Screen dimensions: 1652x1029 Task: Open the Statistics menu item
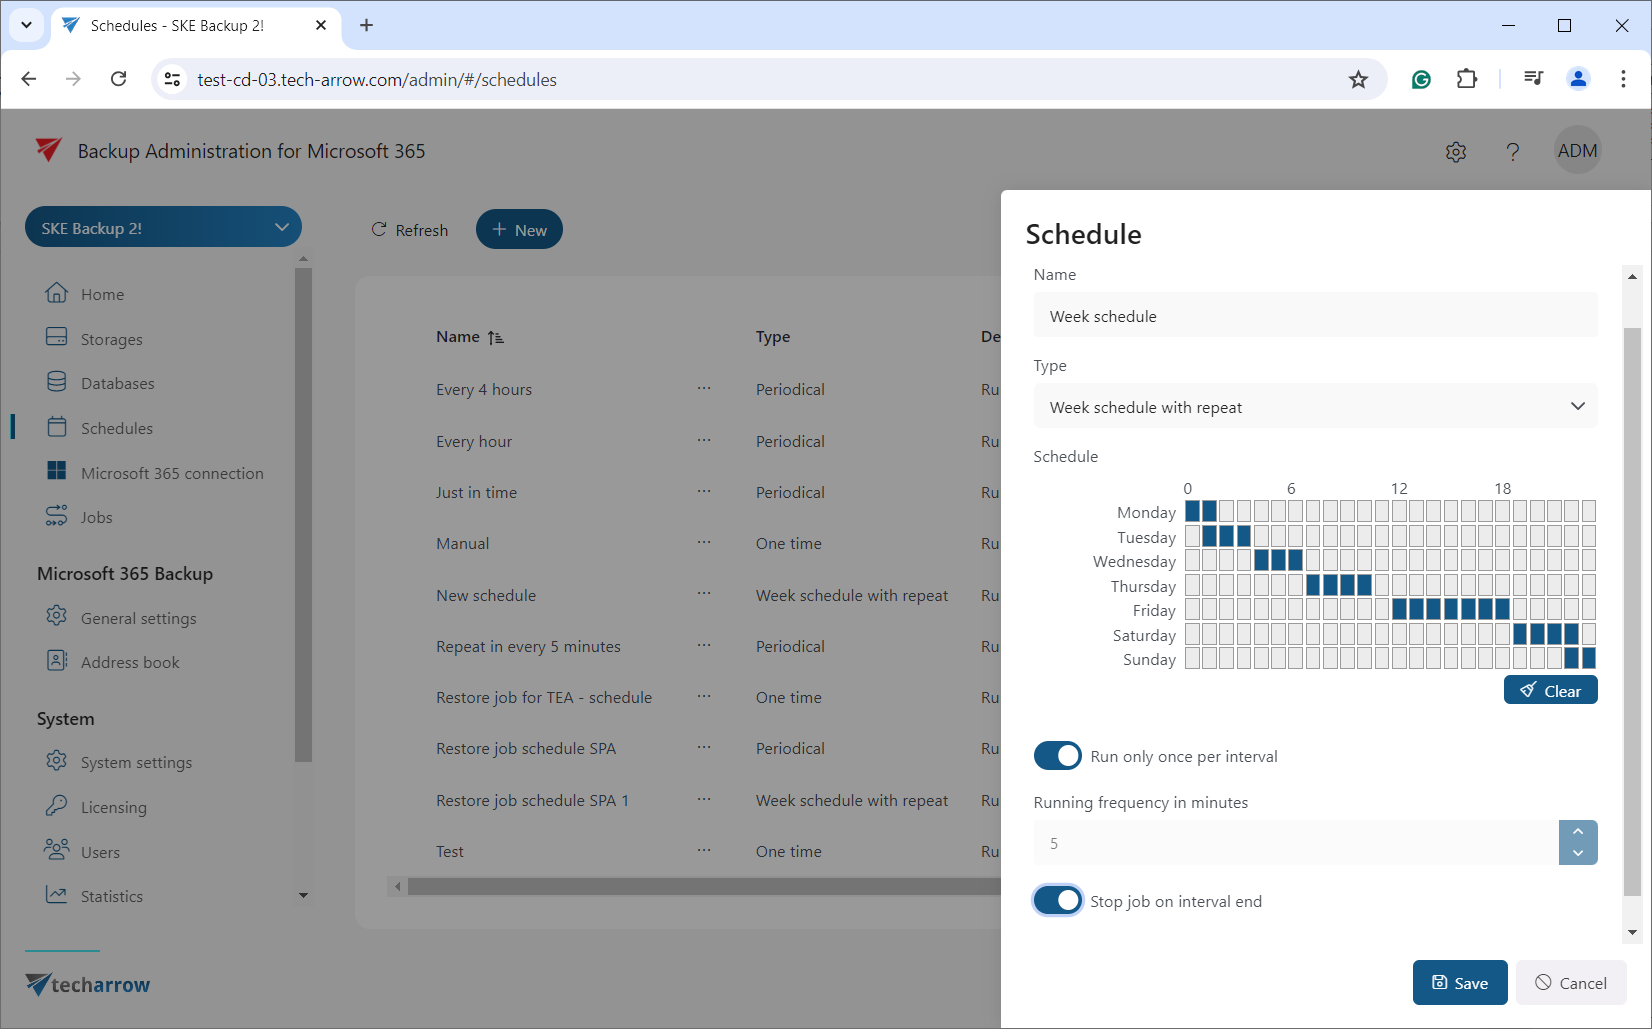pos(111,896)
